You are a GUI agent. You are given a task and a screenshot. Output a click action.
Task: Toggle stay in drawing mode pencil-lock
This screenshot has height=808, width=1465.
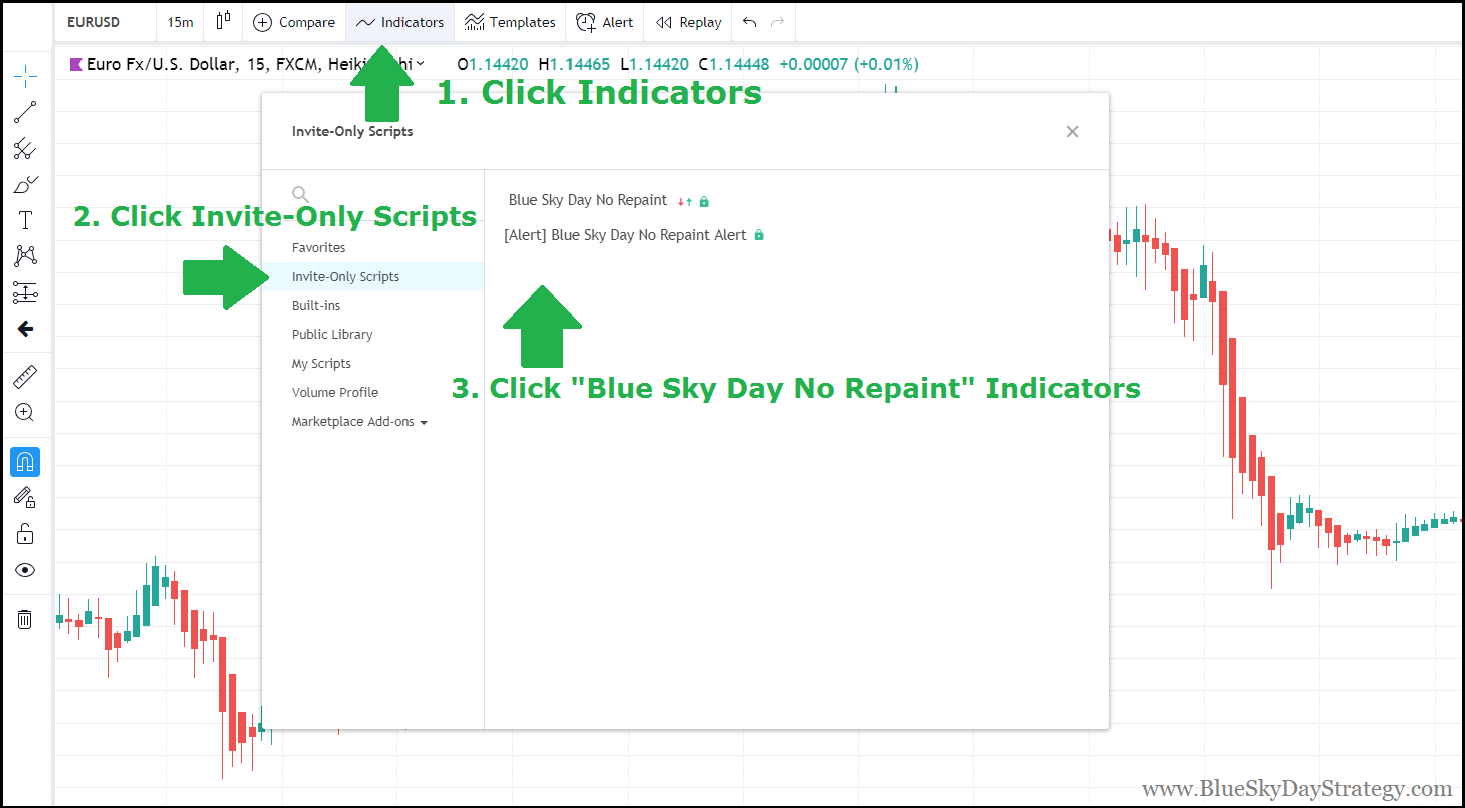(x=26, y=497)
